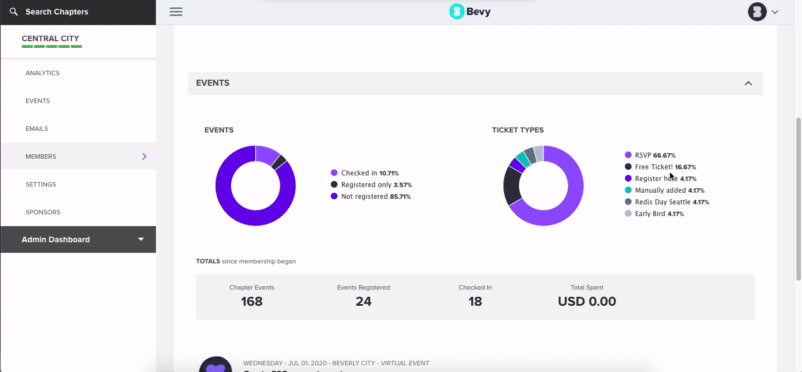
Task: Click the page vertical scrollbar
Action: pos(798,200)
